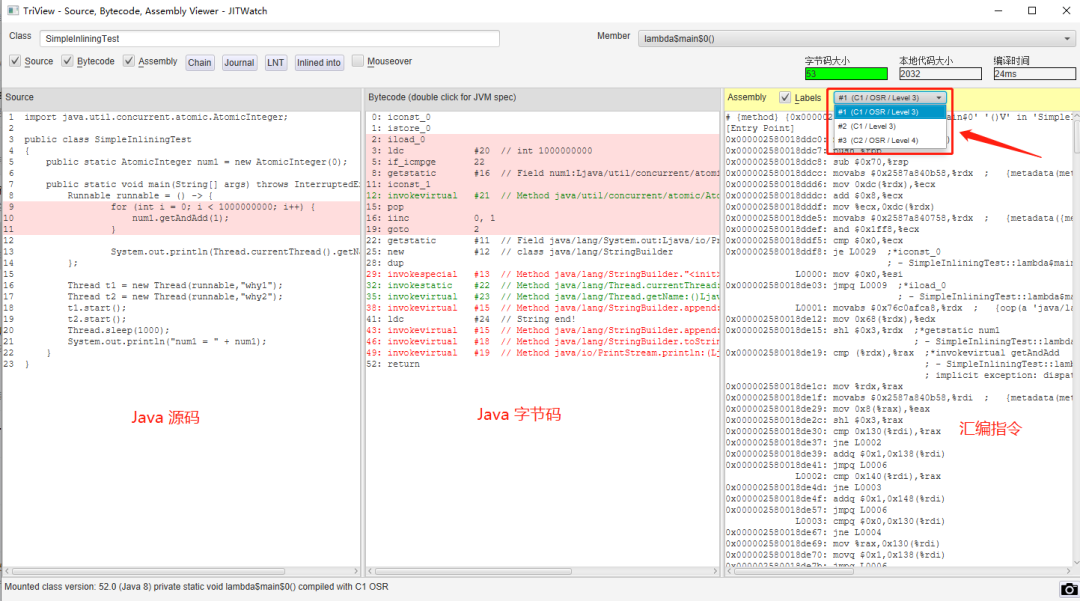This screenshot has width=1080, height=601.
Task: Click assembly line 'jne L0004'
Action: (x=803, y=533)
